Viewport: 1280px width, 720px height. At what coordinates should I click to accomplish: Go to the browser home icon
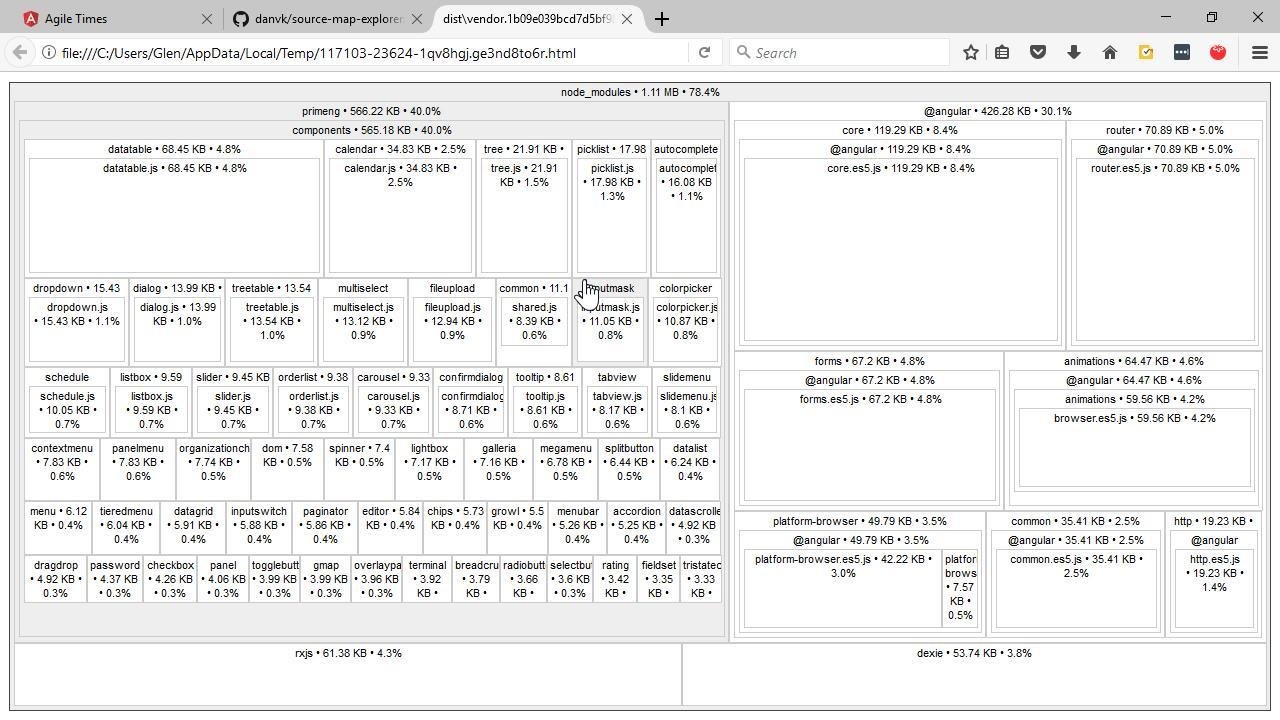pos(1110,52)
